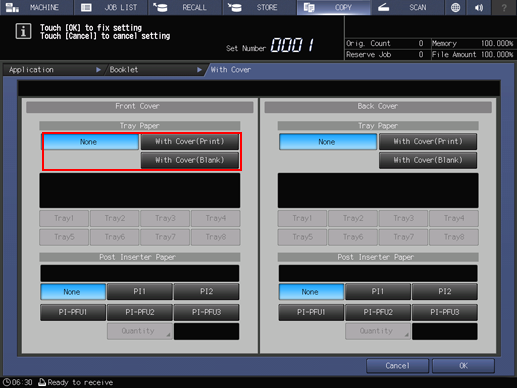Choose Tray3 under Back Cover
This screenshot has width=517, height=388.
[403, 218]
